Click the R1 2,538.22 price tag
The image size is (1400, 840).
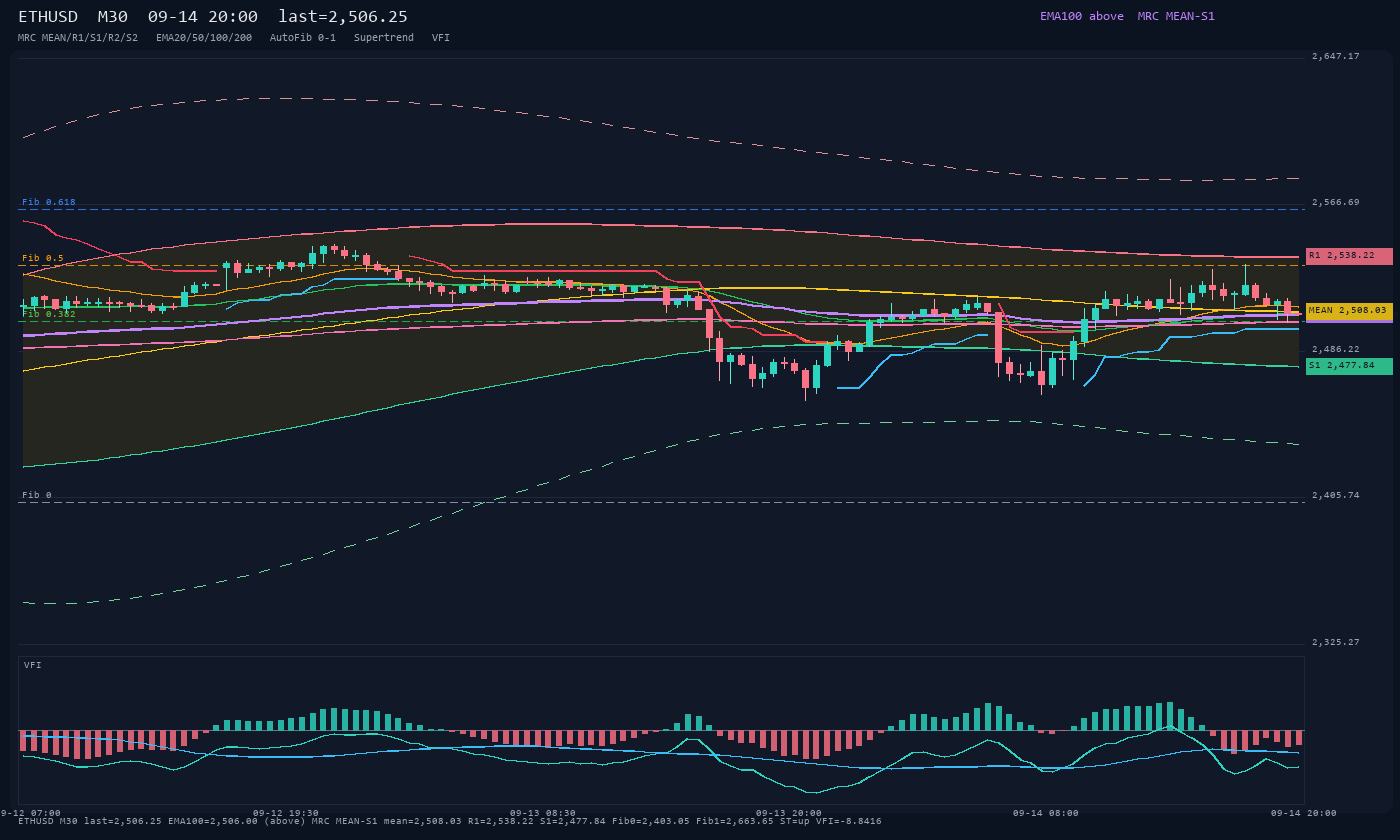1349,256
